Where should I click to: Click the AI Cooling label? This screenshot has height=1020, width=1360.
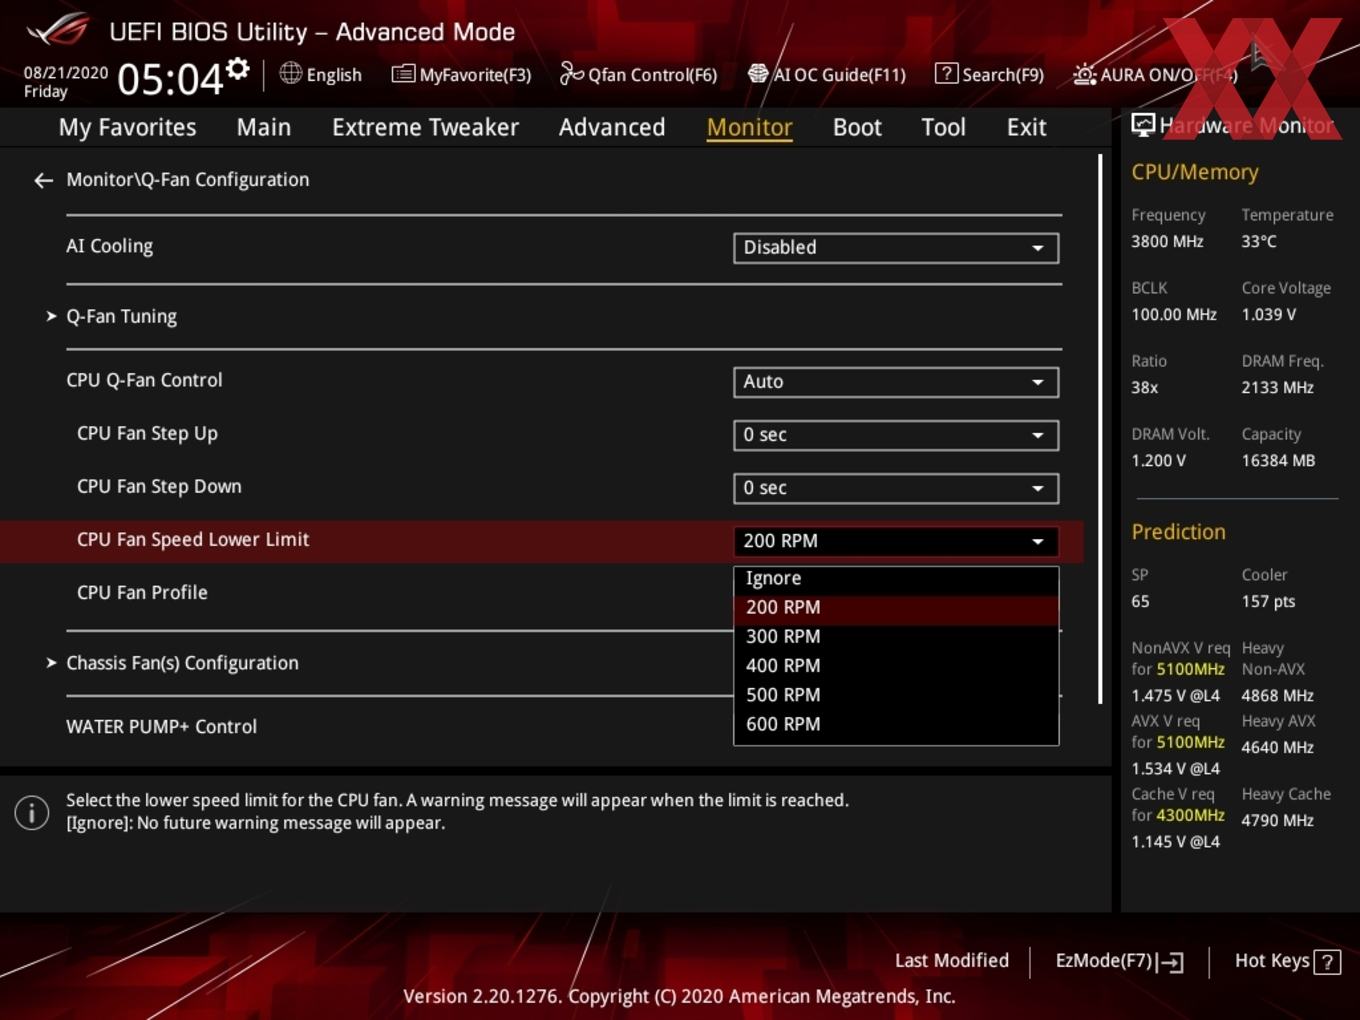point(109,246)
